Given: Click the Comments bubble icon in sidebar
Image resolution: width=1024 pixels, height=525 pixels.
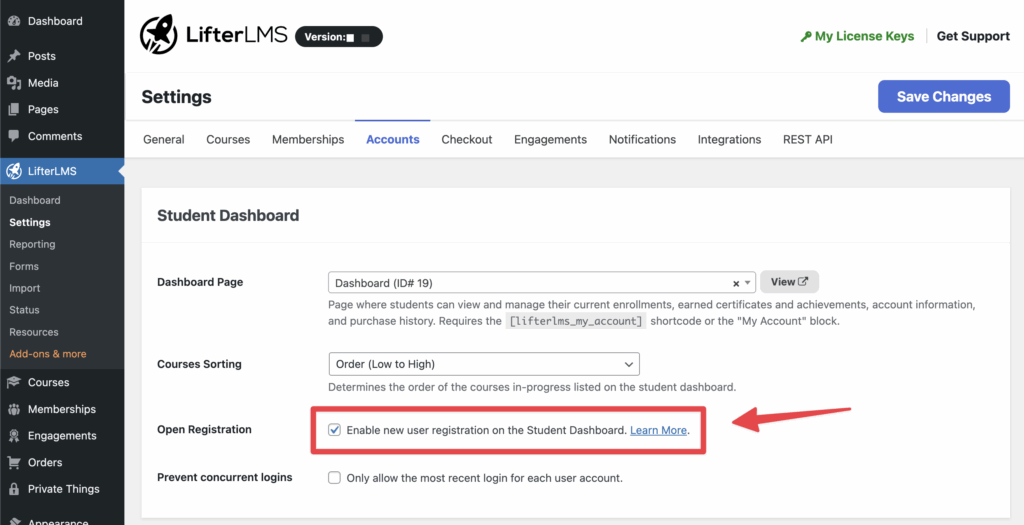Looking at the screenshot, I should (x=14, y=136).
